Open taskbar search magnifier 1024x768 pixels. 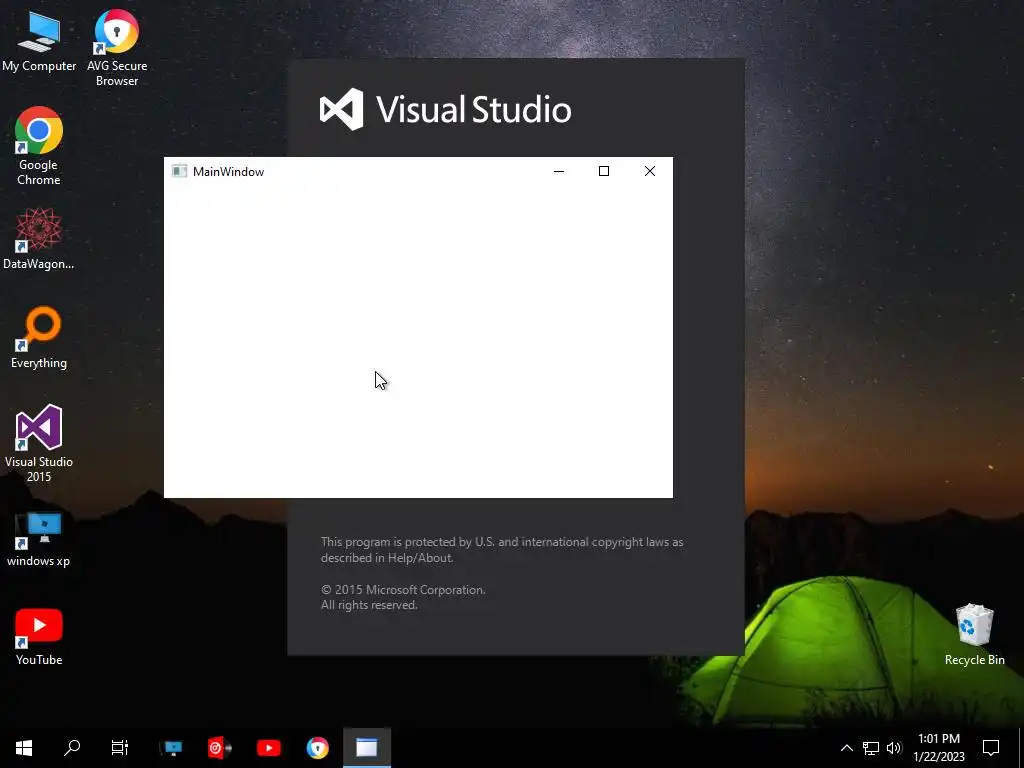[x=72, y=748]
